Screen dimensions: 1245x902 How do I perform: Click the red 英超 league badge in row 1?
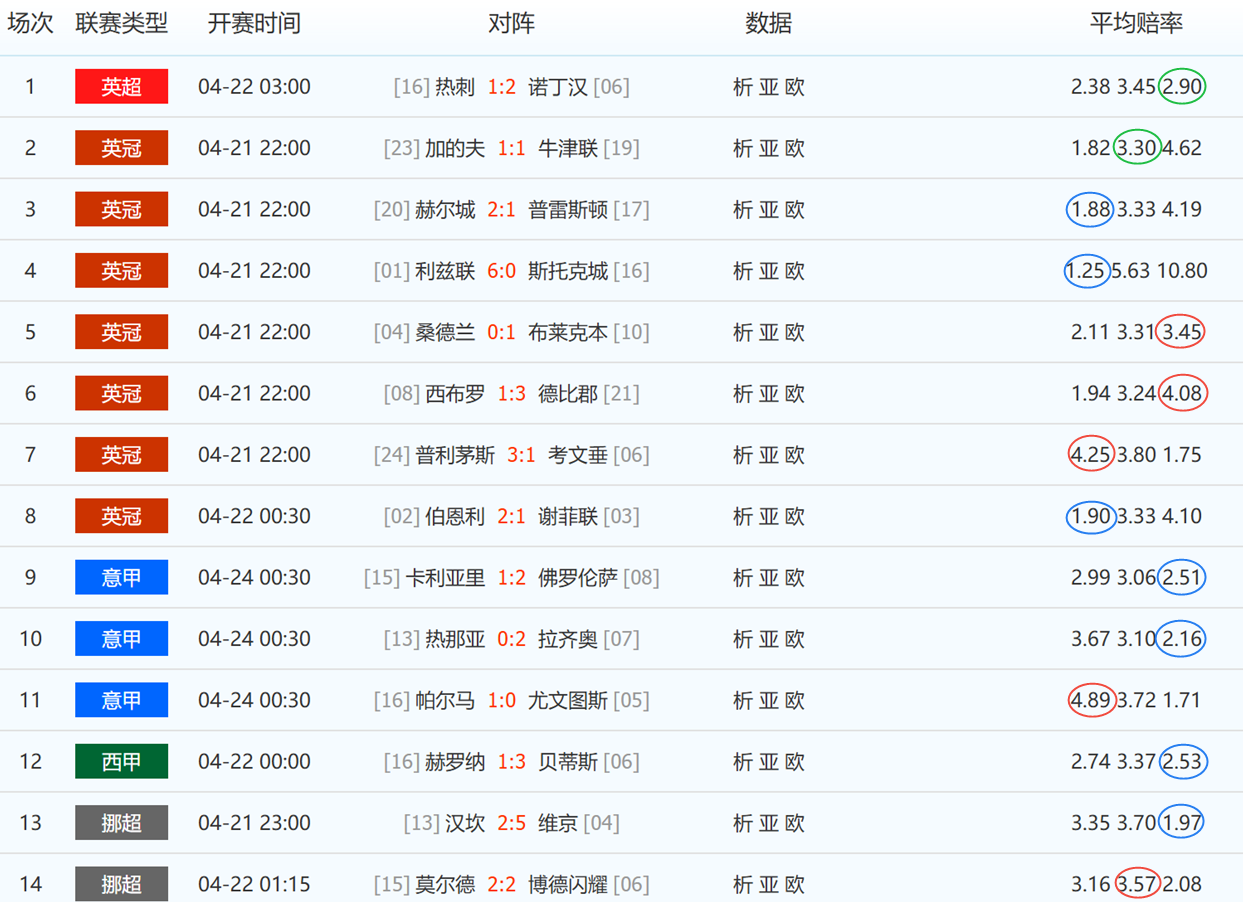pyautogui.click(x=121, y=87)
